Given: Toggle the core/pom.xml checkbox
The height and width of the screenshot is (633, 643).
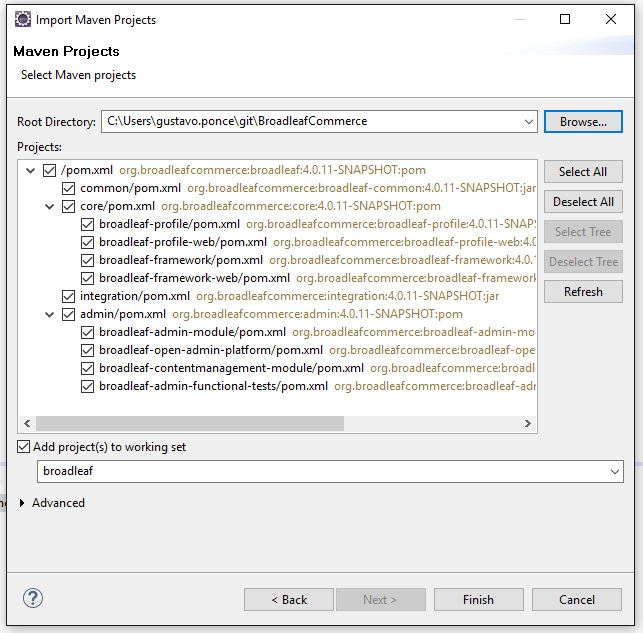Looking at the screenshot, I should tap(68, 206).
